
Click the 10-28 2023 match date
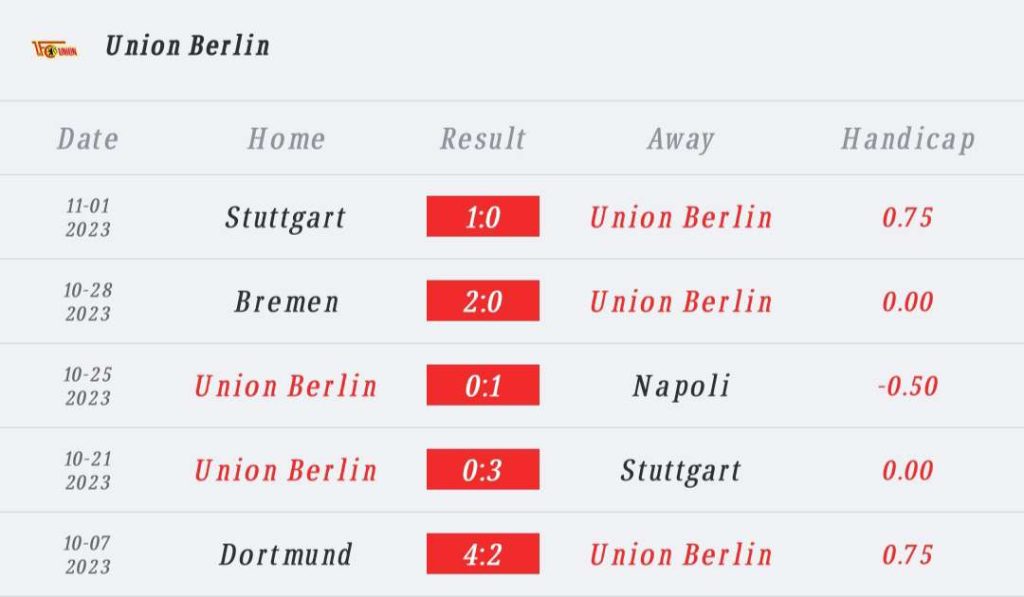point(88,302)
